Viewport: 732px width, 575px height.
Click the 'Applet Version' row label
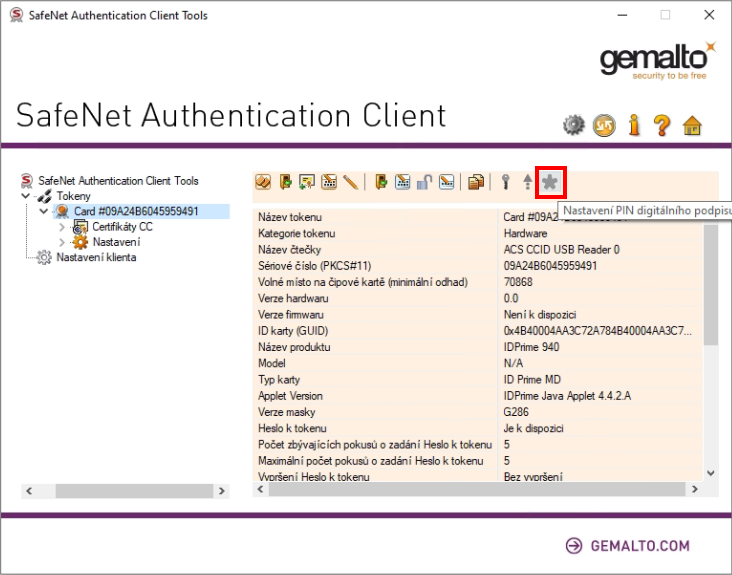pos(290,396)
